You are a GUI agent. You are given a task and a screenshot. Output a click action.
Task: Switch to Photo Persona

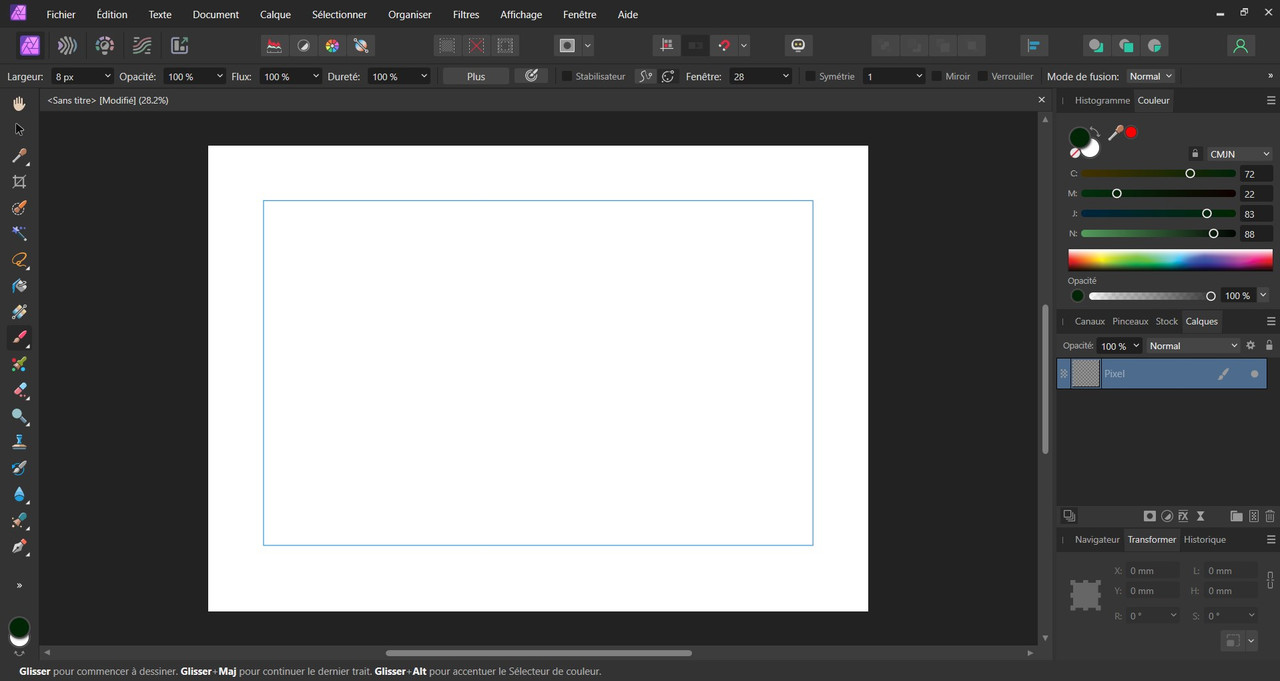click(29, 45)
